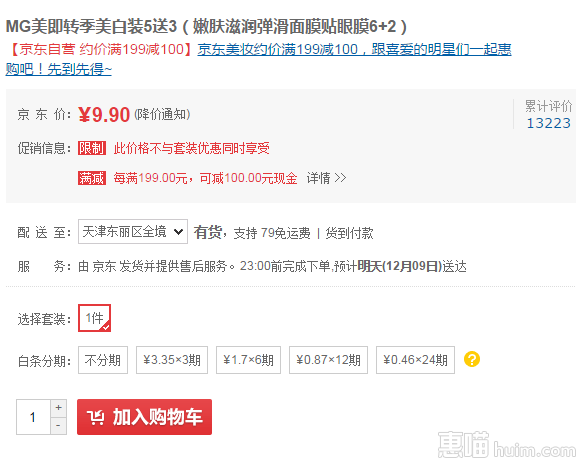Viewport: 576px width, 458px height.
Task: Select ¥3.35×3期 installment plan
Action: tap(172, 360)
